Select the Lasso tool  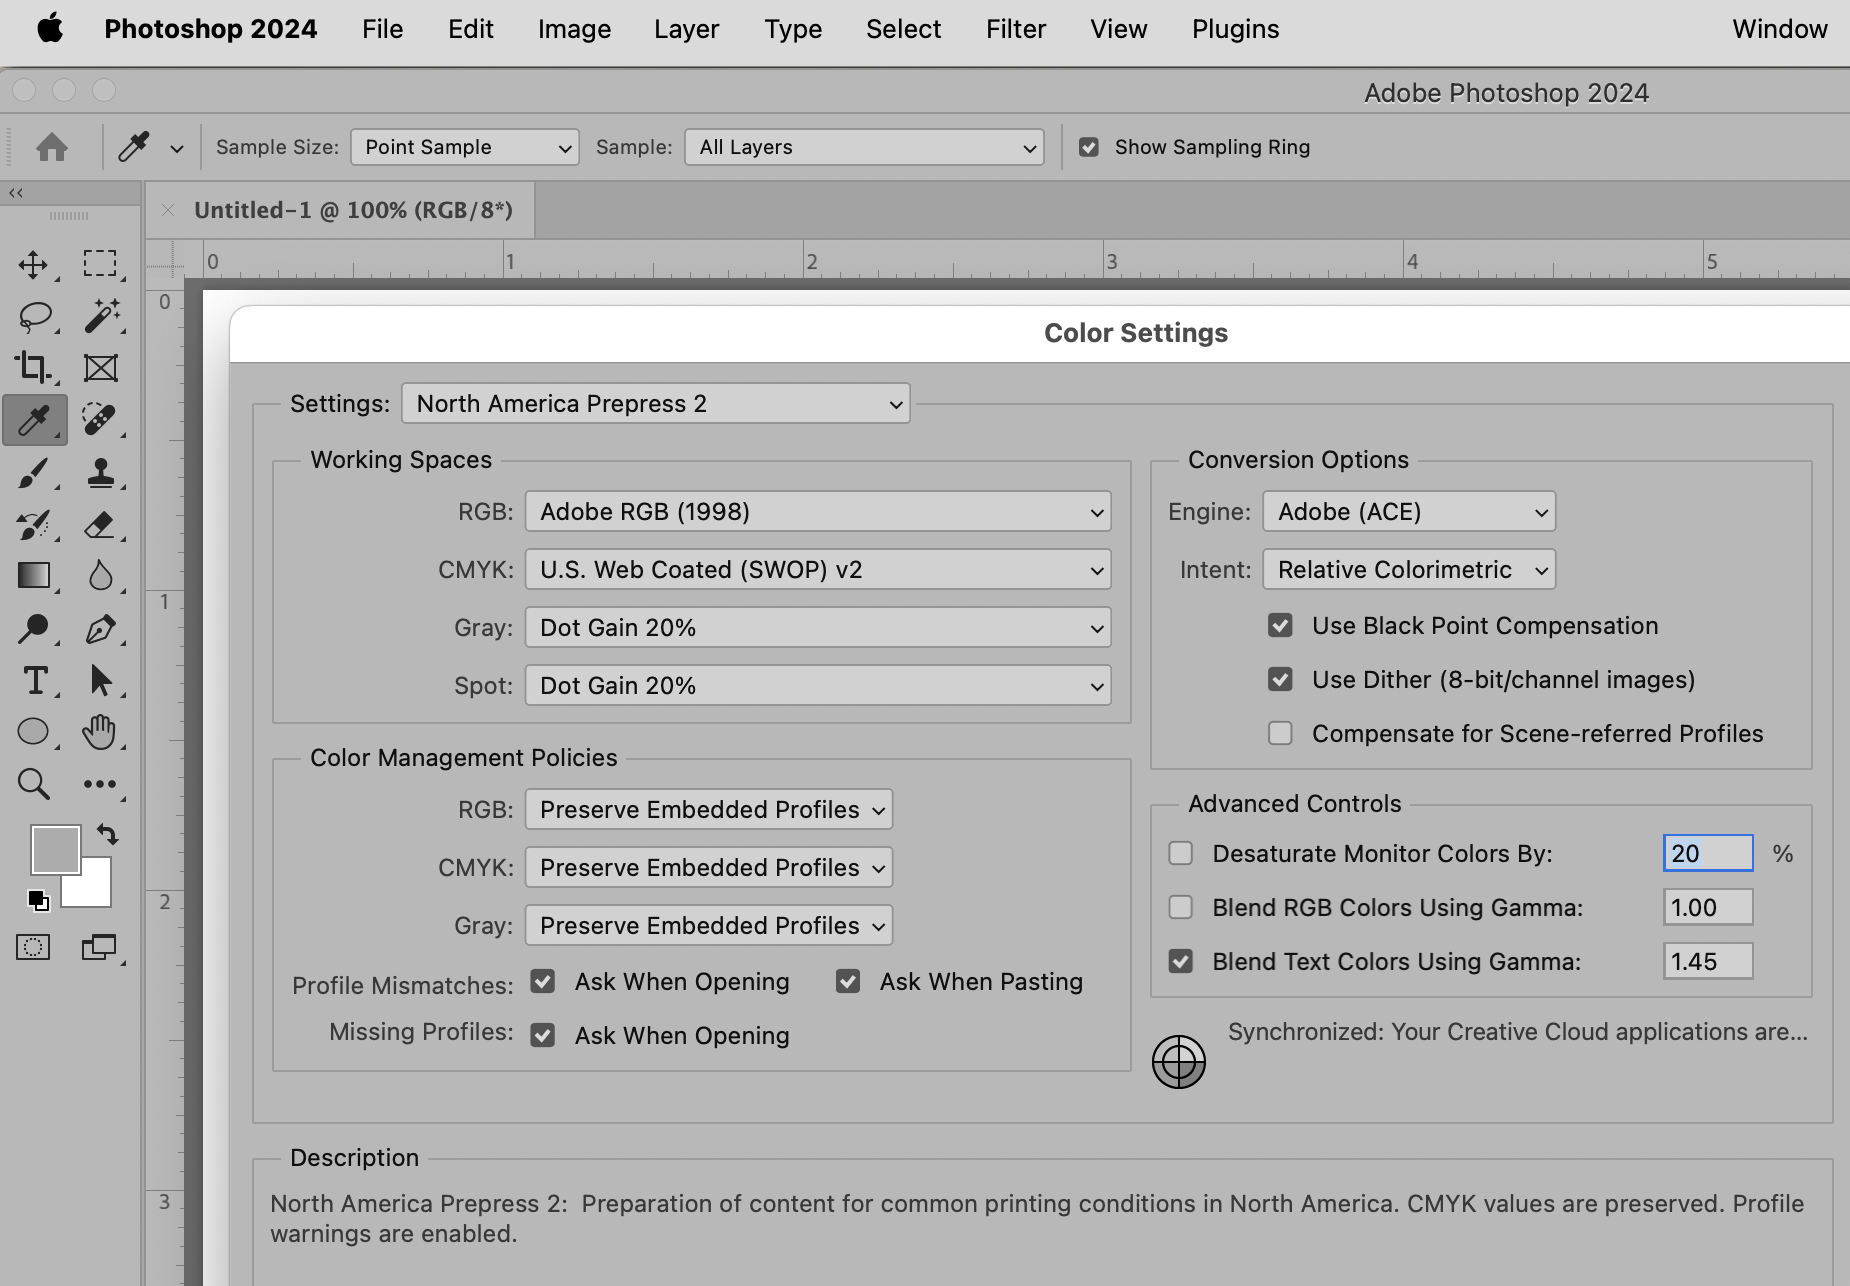pos(34,318)
